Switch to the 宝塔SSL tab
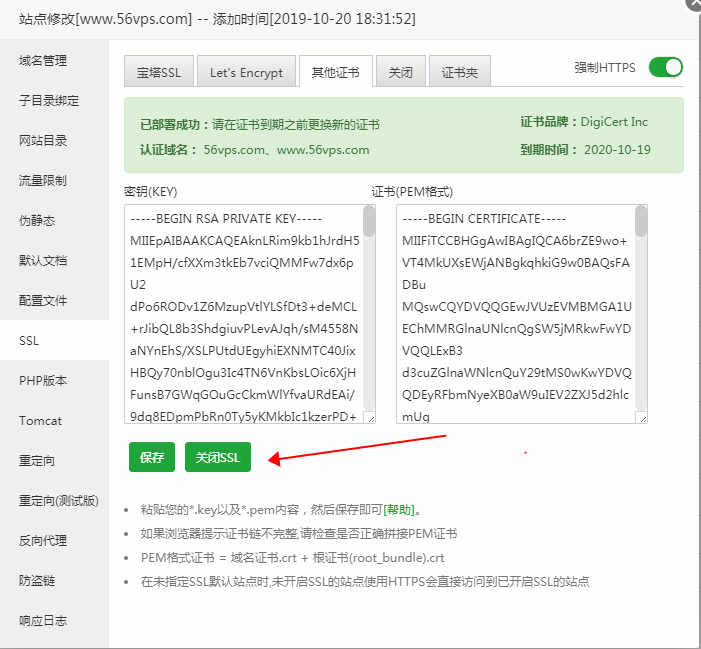The image size is (701, 649). (158, 72)
